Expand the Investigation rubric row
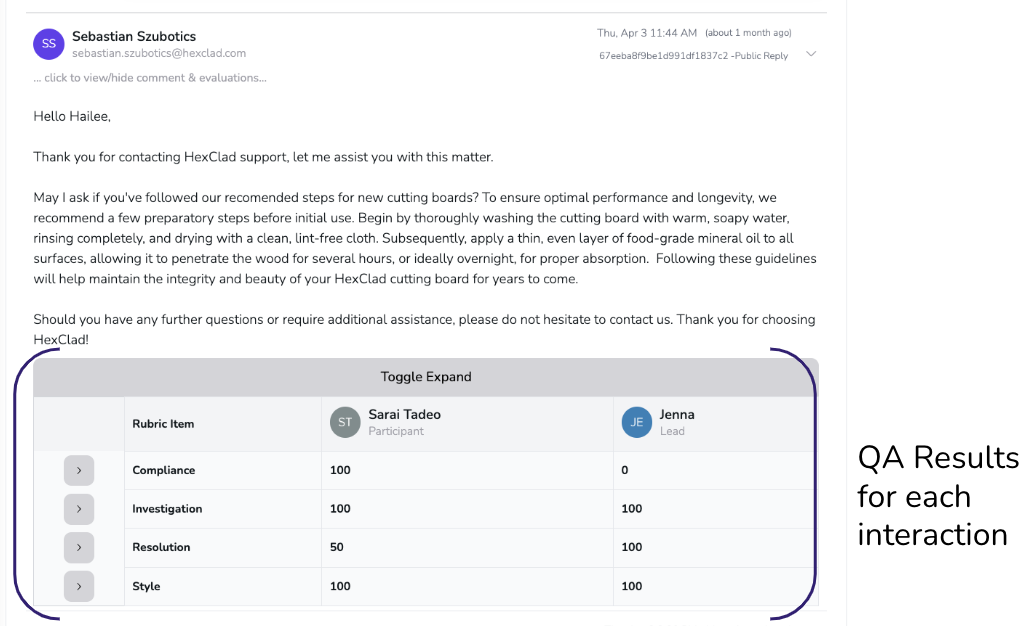The width and height of the screenshot is (1034, 626). (x=79, y=509)
